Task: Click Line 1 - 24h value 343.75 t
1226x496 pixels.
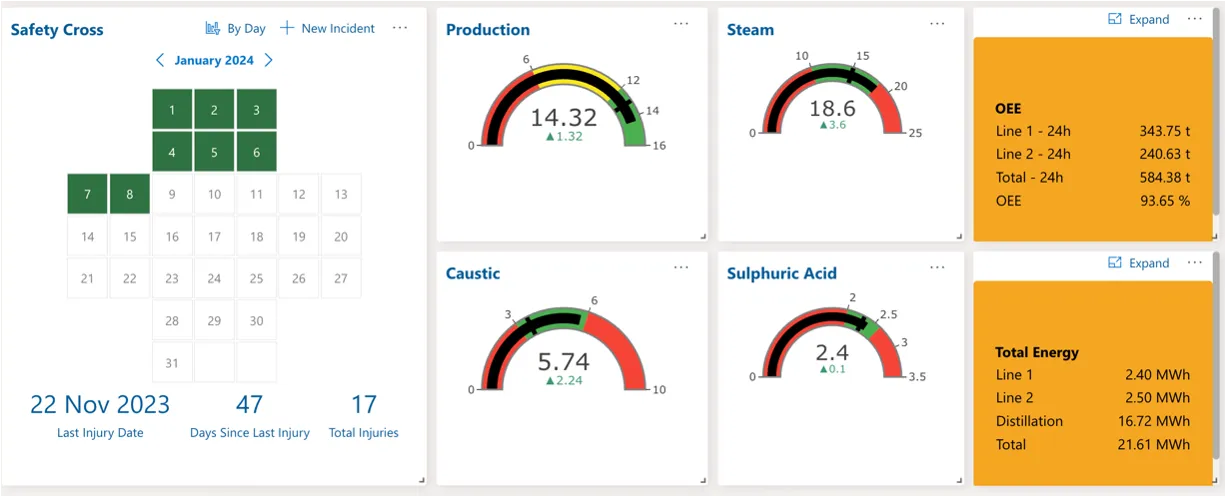Action: (1165, 130)
